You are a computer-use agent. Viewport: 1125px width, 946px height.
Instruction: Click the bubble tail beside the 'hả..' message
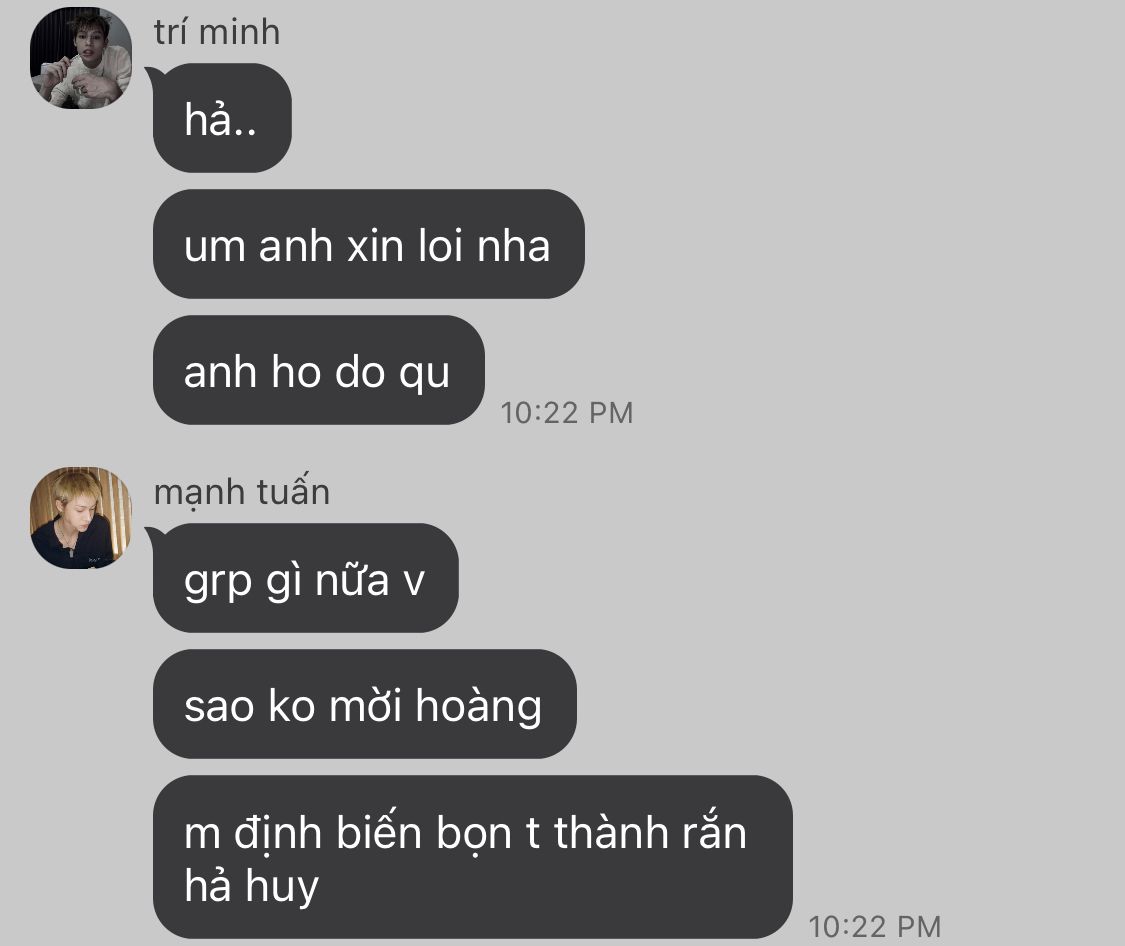[154, 77]
